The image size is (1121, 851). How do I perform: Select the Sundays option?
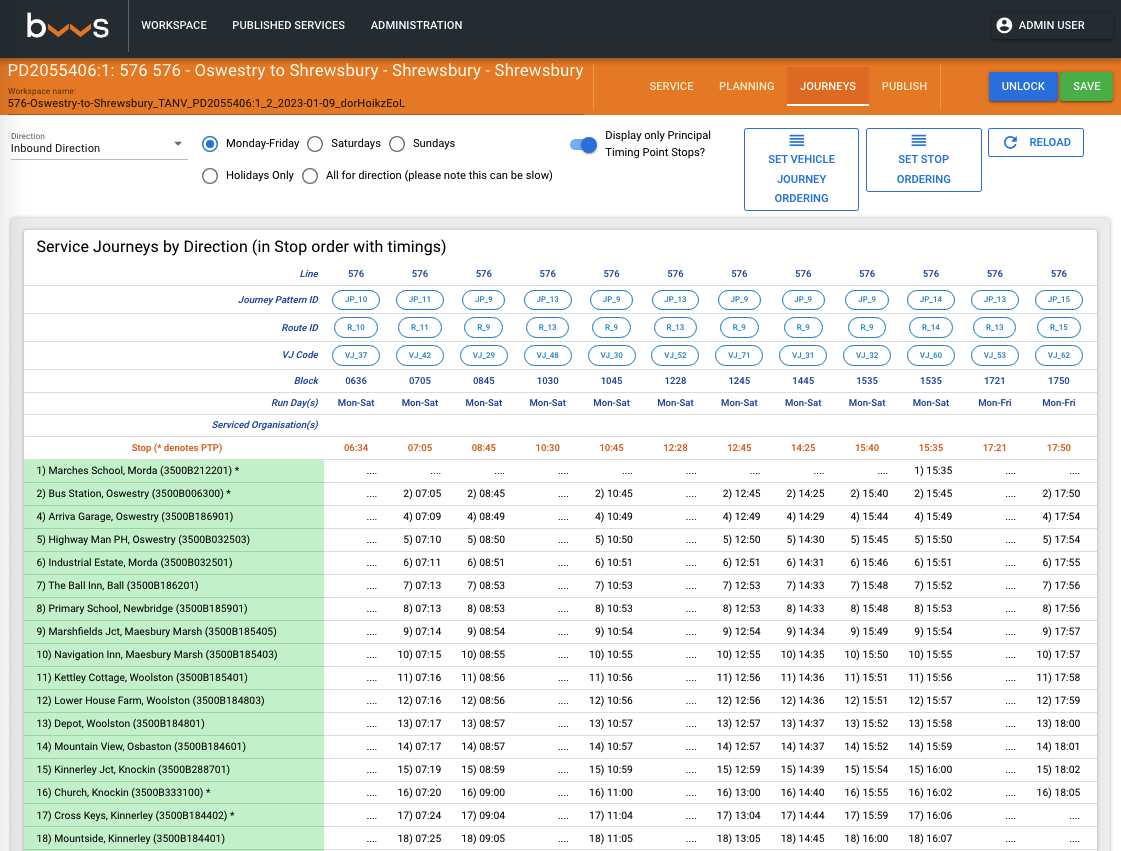click(x=397, y=144)
